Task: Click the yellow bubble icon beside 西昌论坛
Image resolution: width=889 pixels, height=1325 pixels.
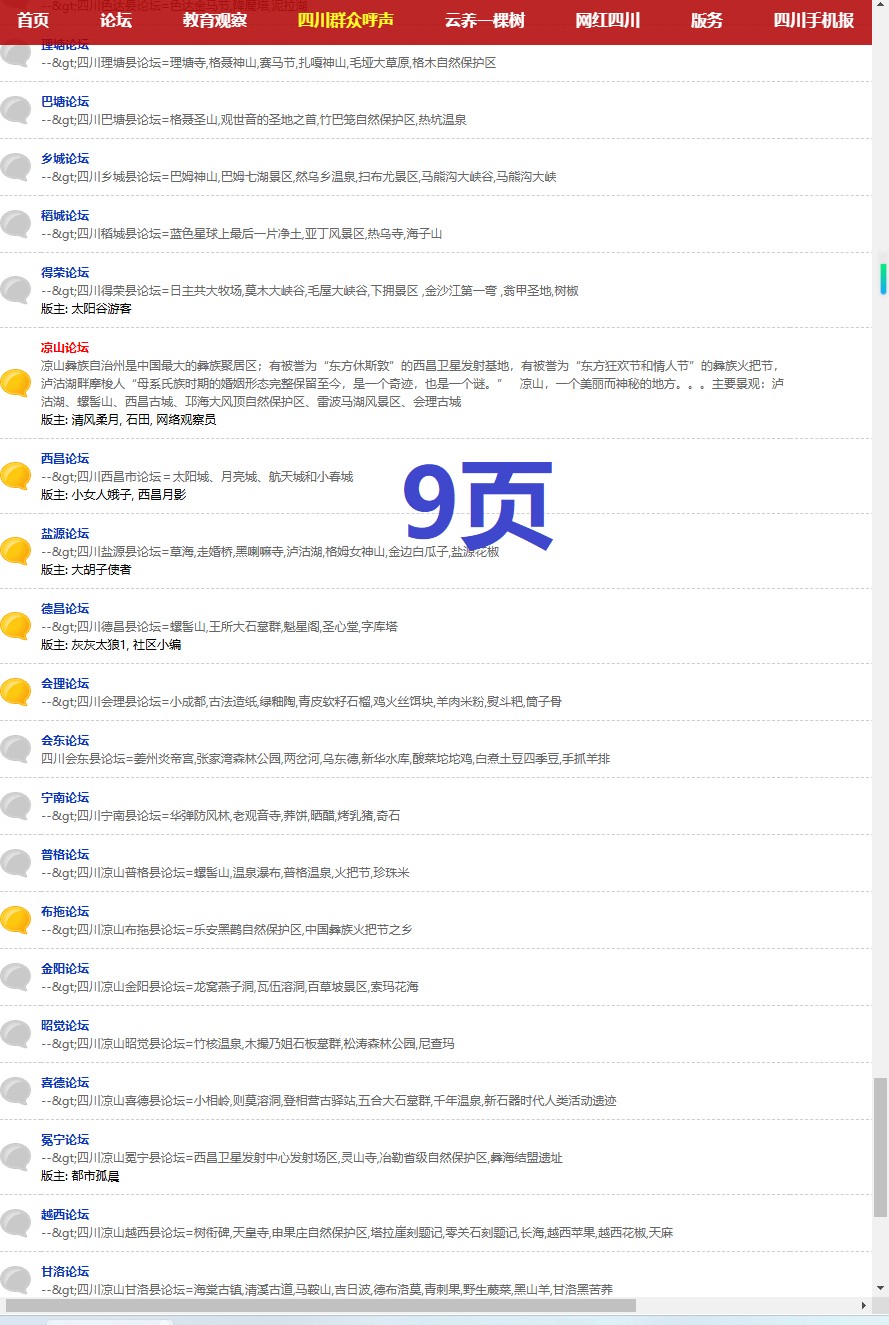Action: (16, 476)
